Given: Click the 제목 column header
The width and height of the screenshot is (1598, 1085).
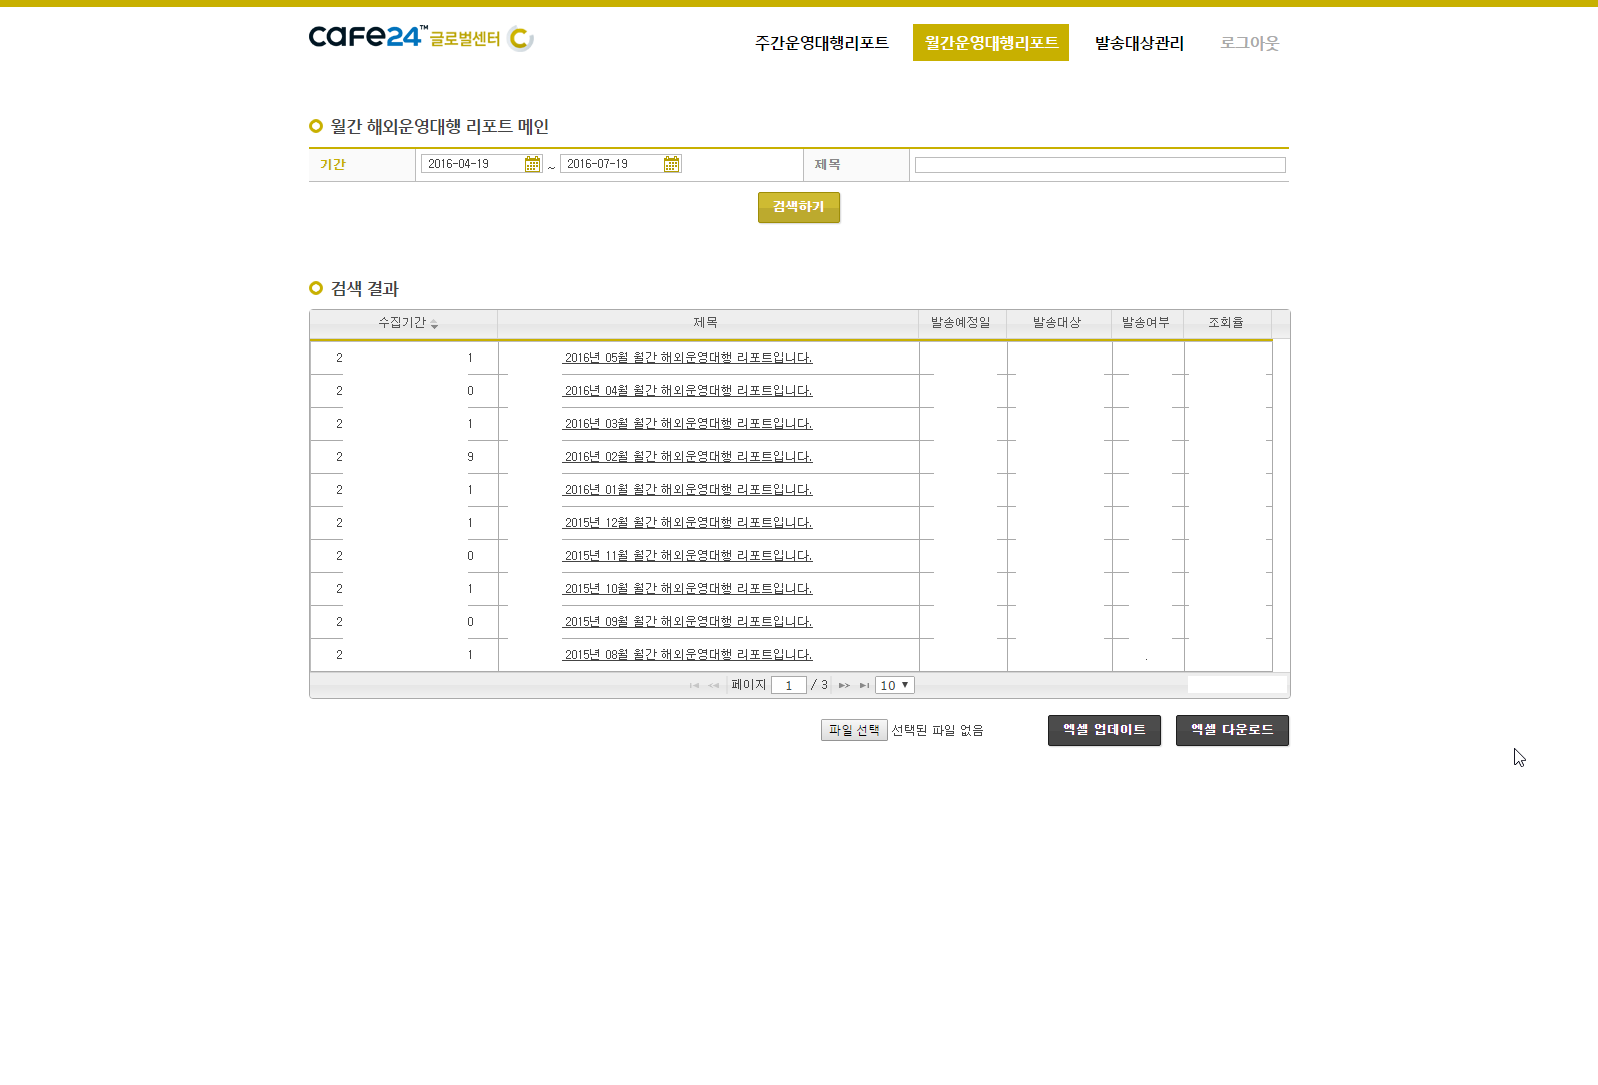Looking at the screenshot, I should pyautogui.click(x=706, y=323).
